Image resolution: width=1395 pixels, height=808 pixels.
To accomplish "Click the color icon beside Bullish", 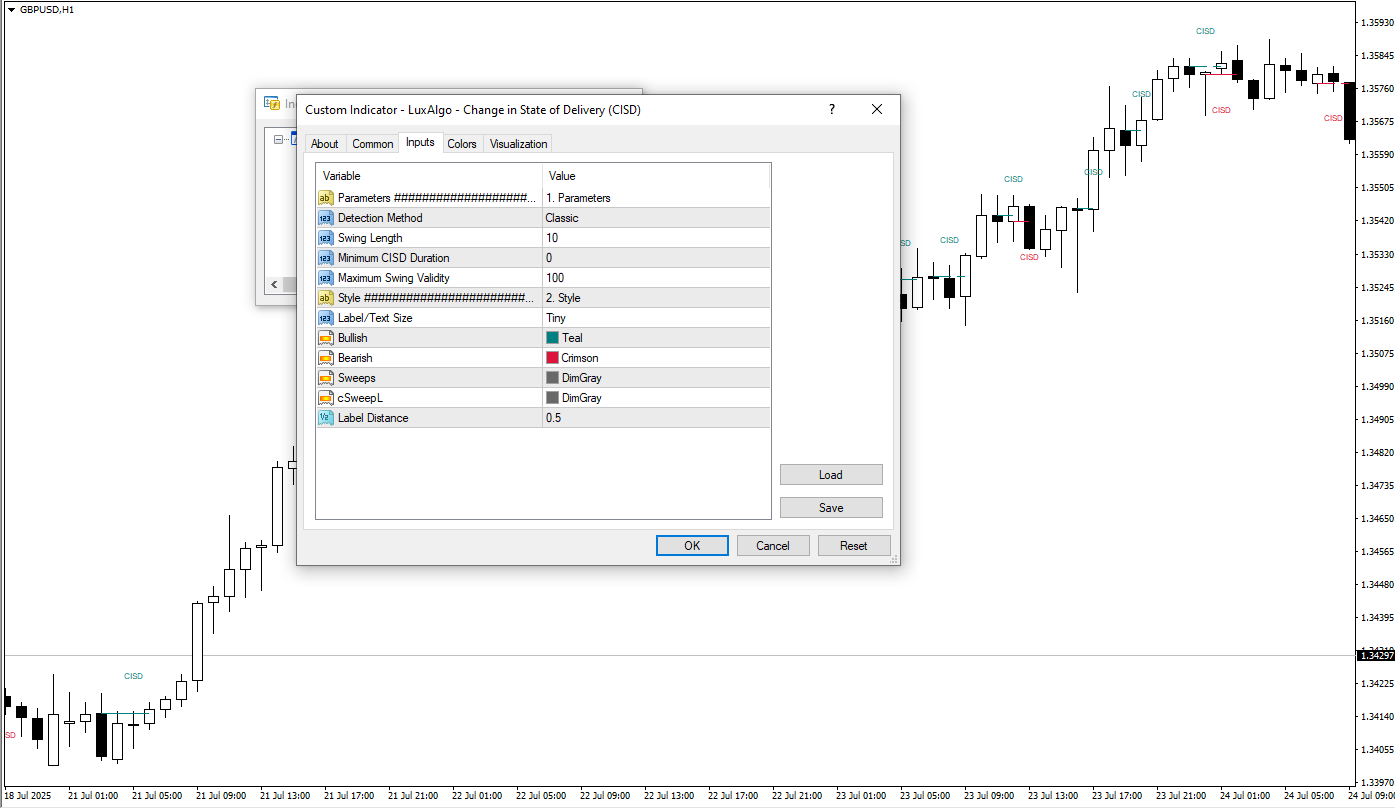I will pos(325,338).
